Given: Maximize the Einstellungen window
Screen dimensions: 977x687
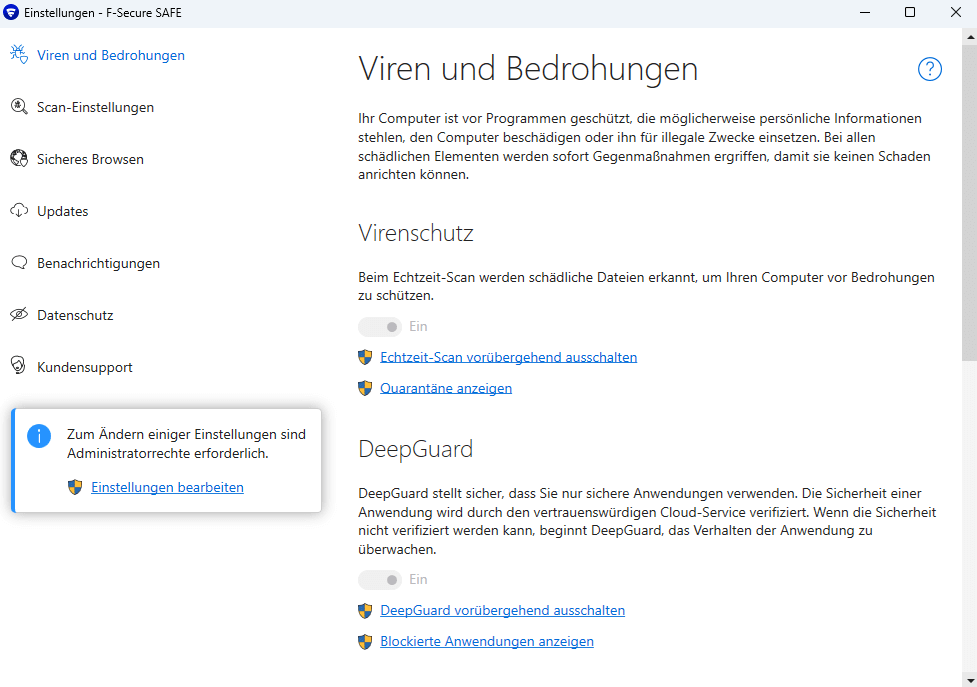Looking at the screenshot, I should click(910, 12).
